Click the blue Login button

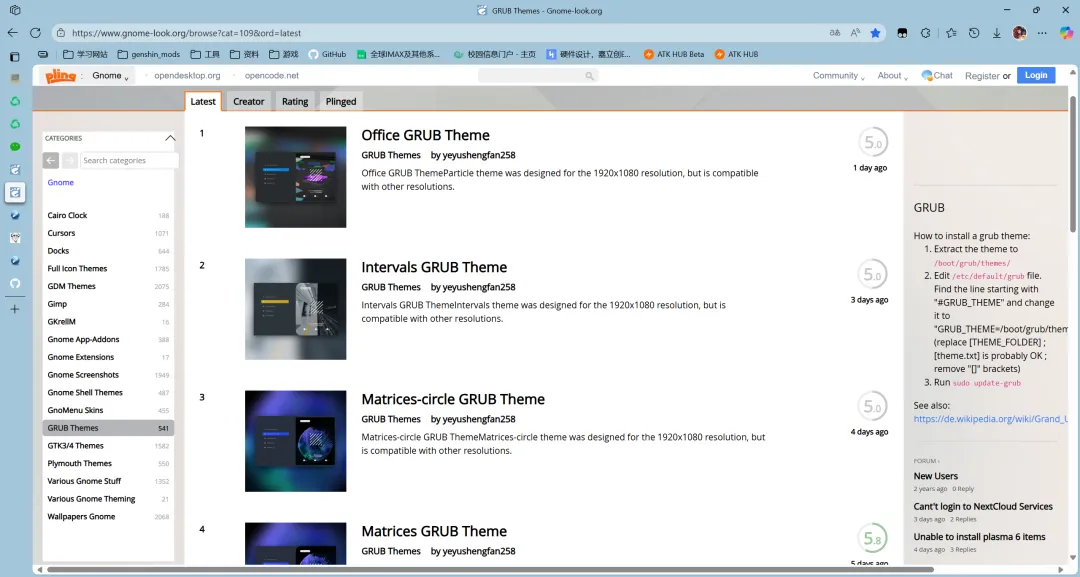coord(1036,76)
